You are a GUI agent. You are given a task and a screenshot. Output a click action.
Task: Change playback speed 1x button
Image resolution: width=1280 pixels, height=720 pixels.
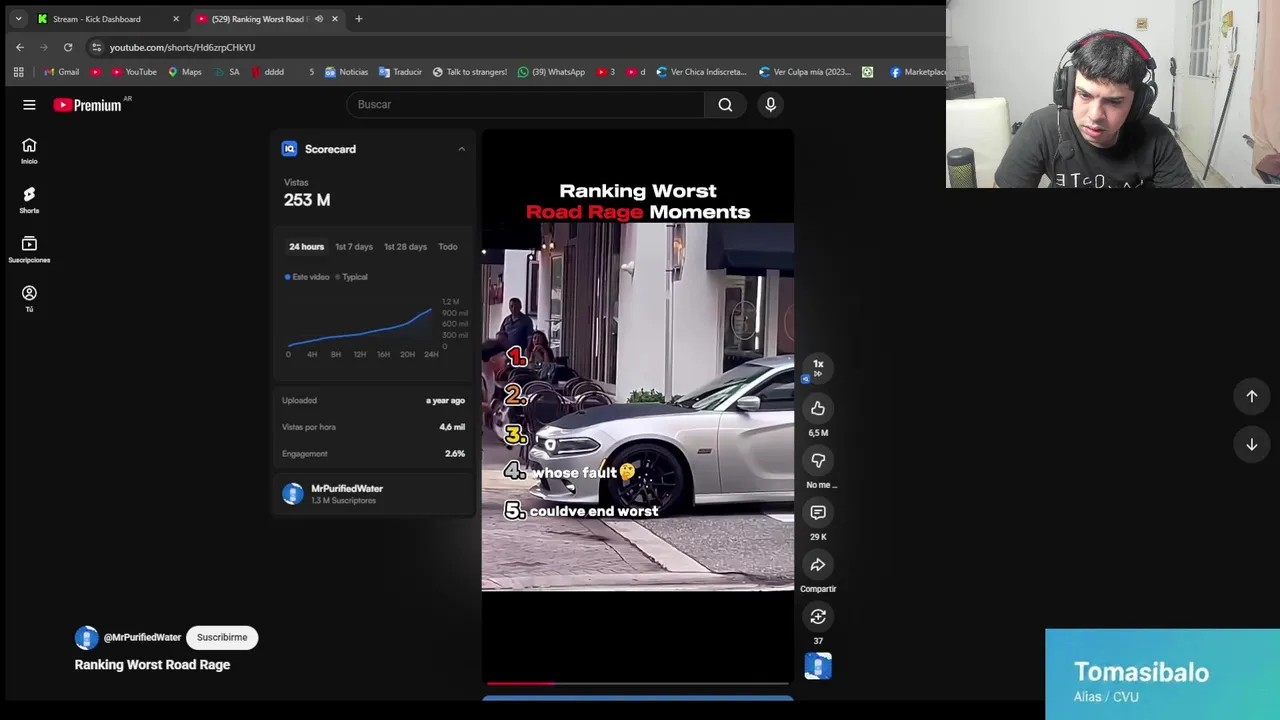pyautogui.click(x=818, y=368)
